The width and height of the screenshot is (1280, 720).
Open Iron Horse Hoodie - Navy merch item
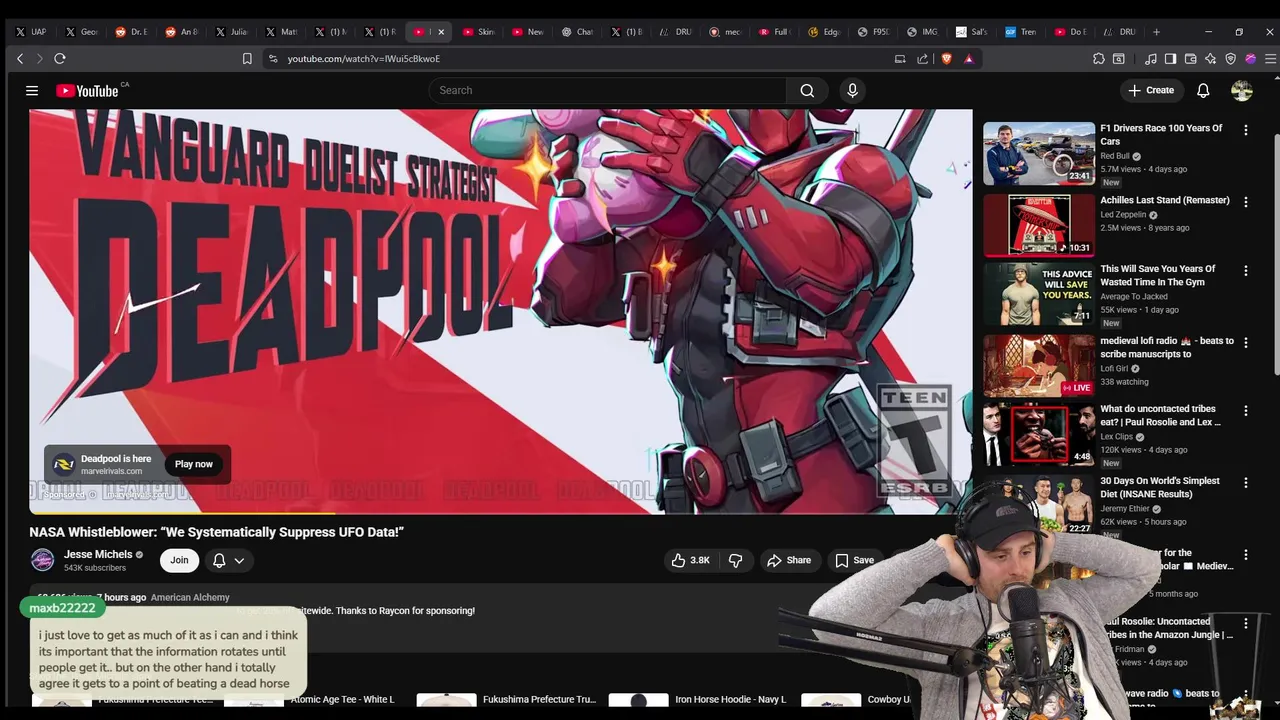[731, 700]
